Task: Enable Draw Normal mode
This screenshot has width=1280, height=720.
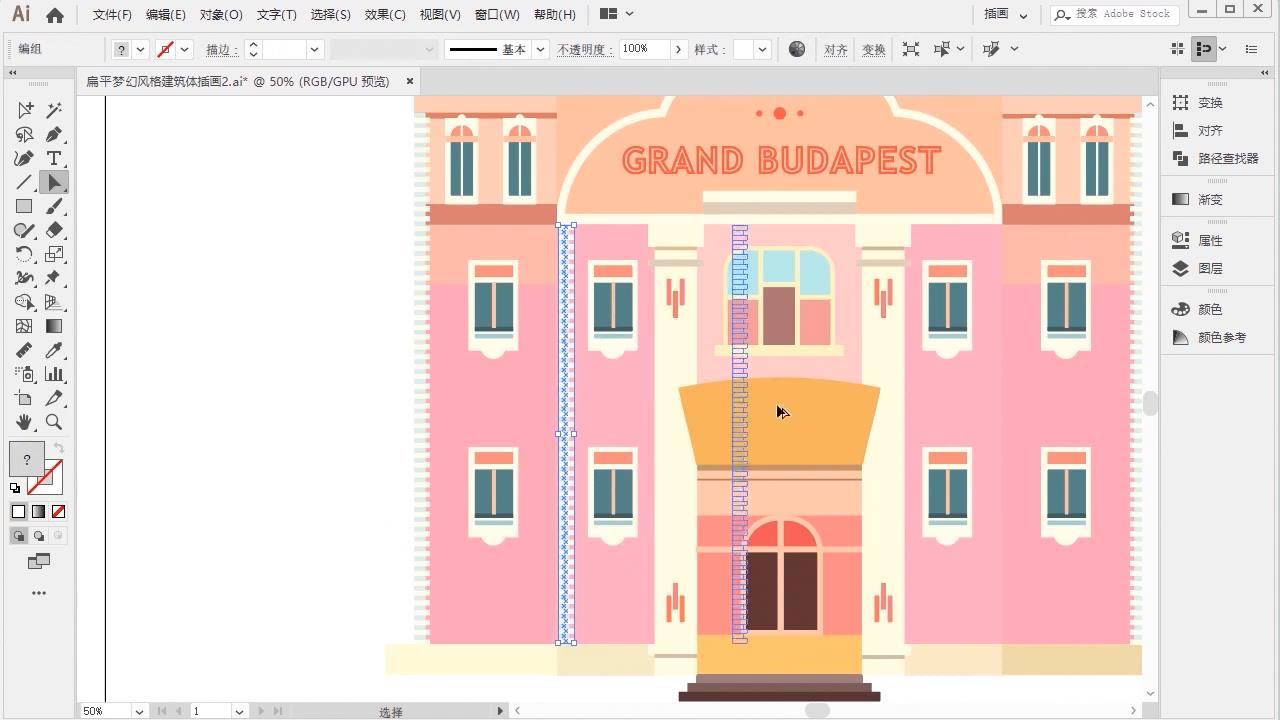Action: (19, 536)
